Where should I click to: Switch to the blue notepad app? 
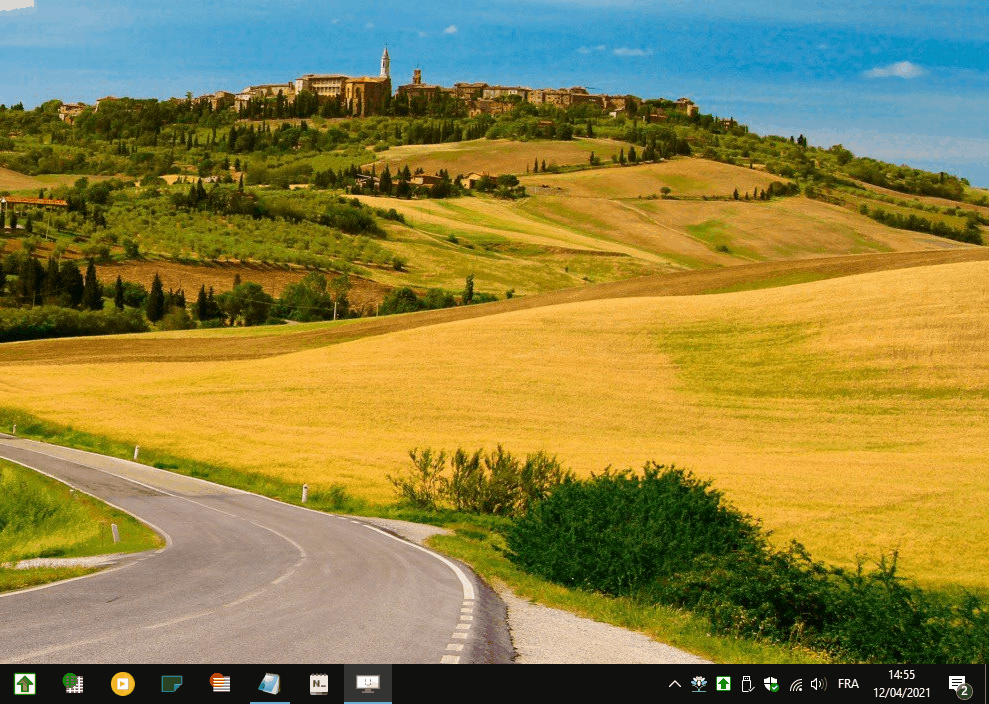[x=269, y=684]
